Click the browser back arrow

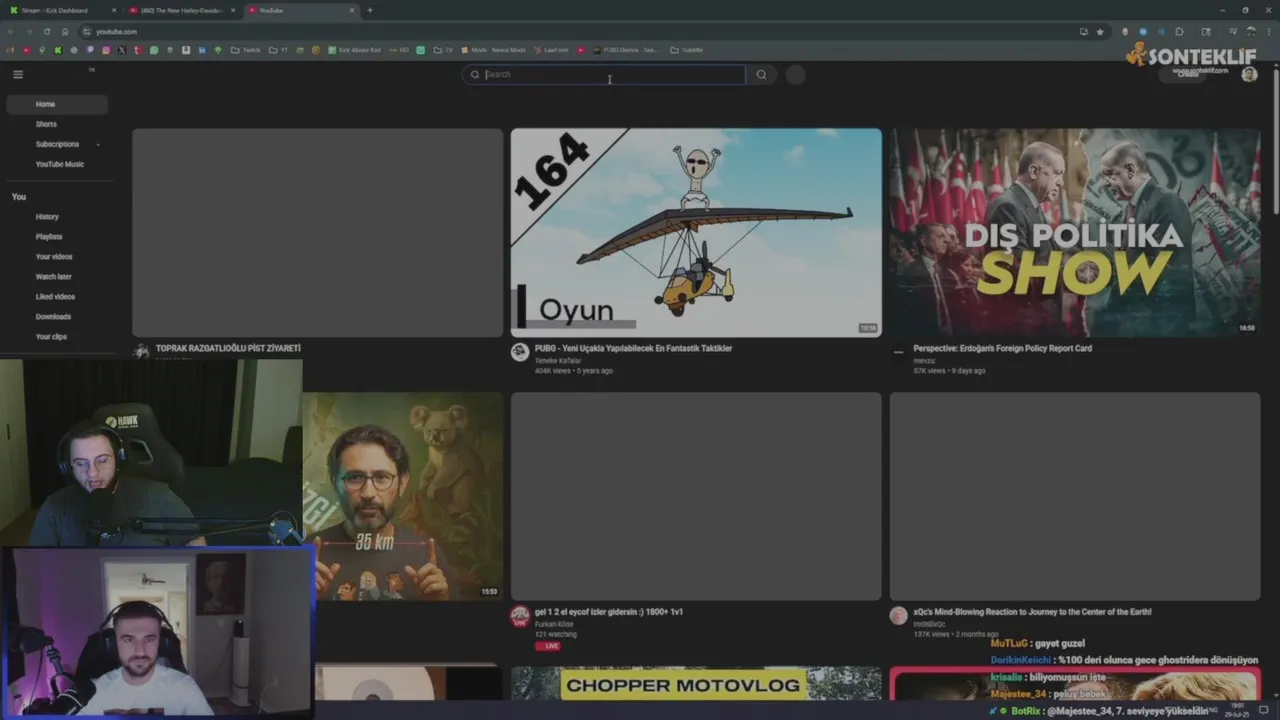(x=11, y=32)
